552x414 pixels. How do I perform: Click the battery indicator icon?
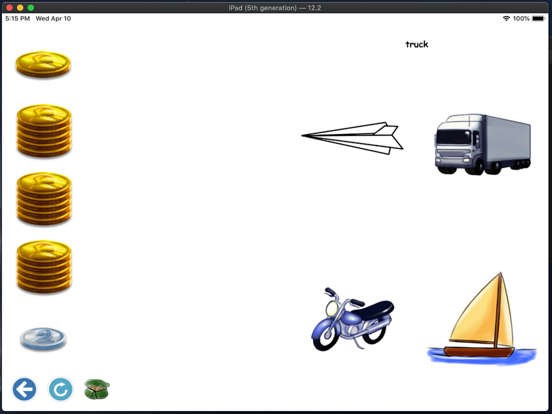point(539,18)
